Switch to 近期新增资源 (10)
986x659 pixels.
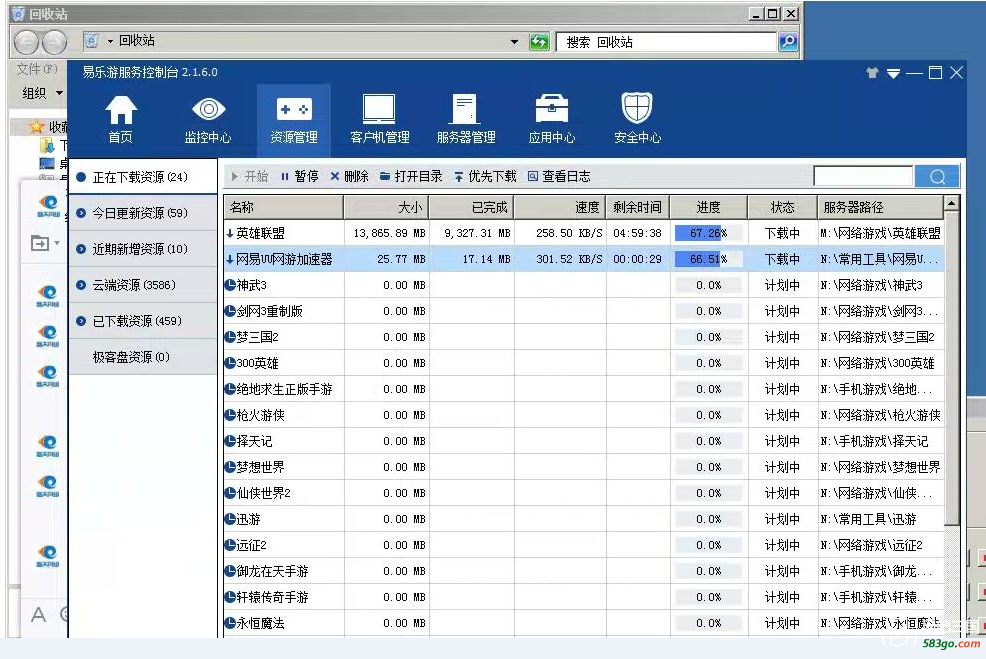click(x=143, y=249)
